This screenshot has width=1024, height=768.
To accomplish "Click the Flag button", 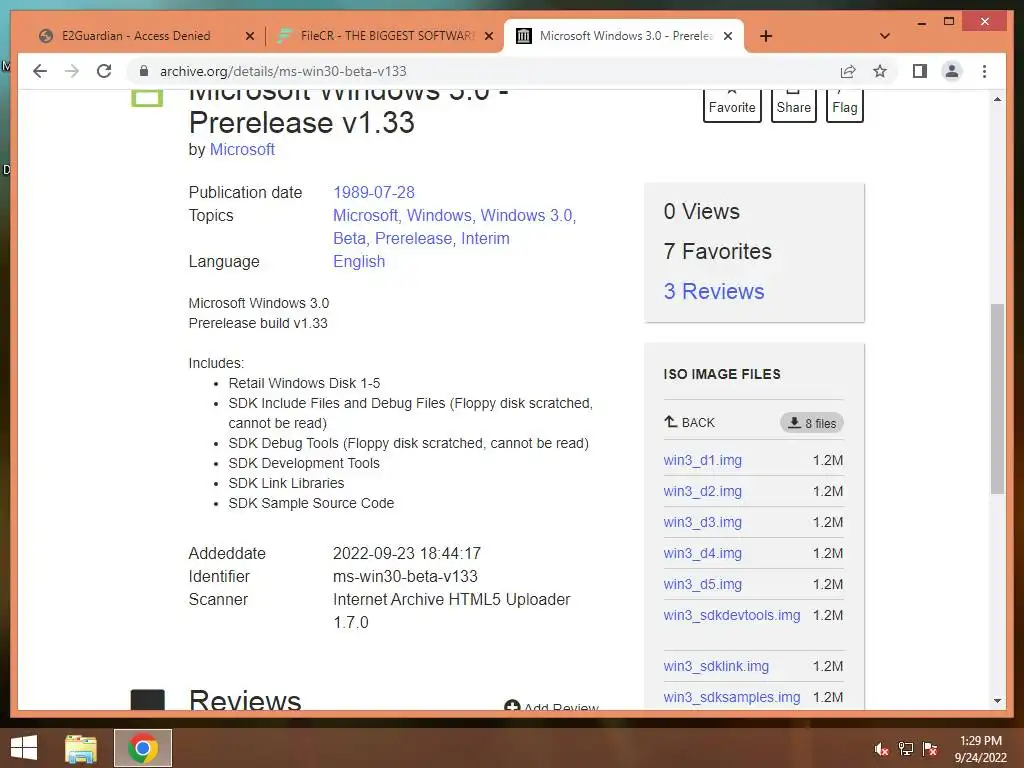I will [x=844, y=106].
